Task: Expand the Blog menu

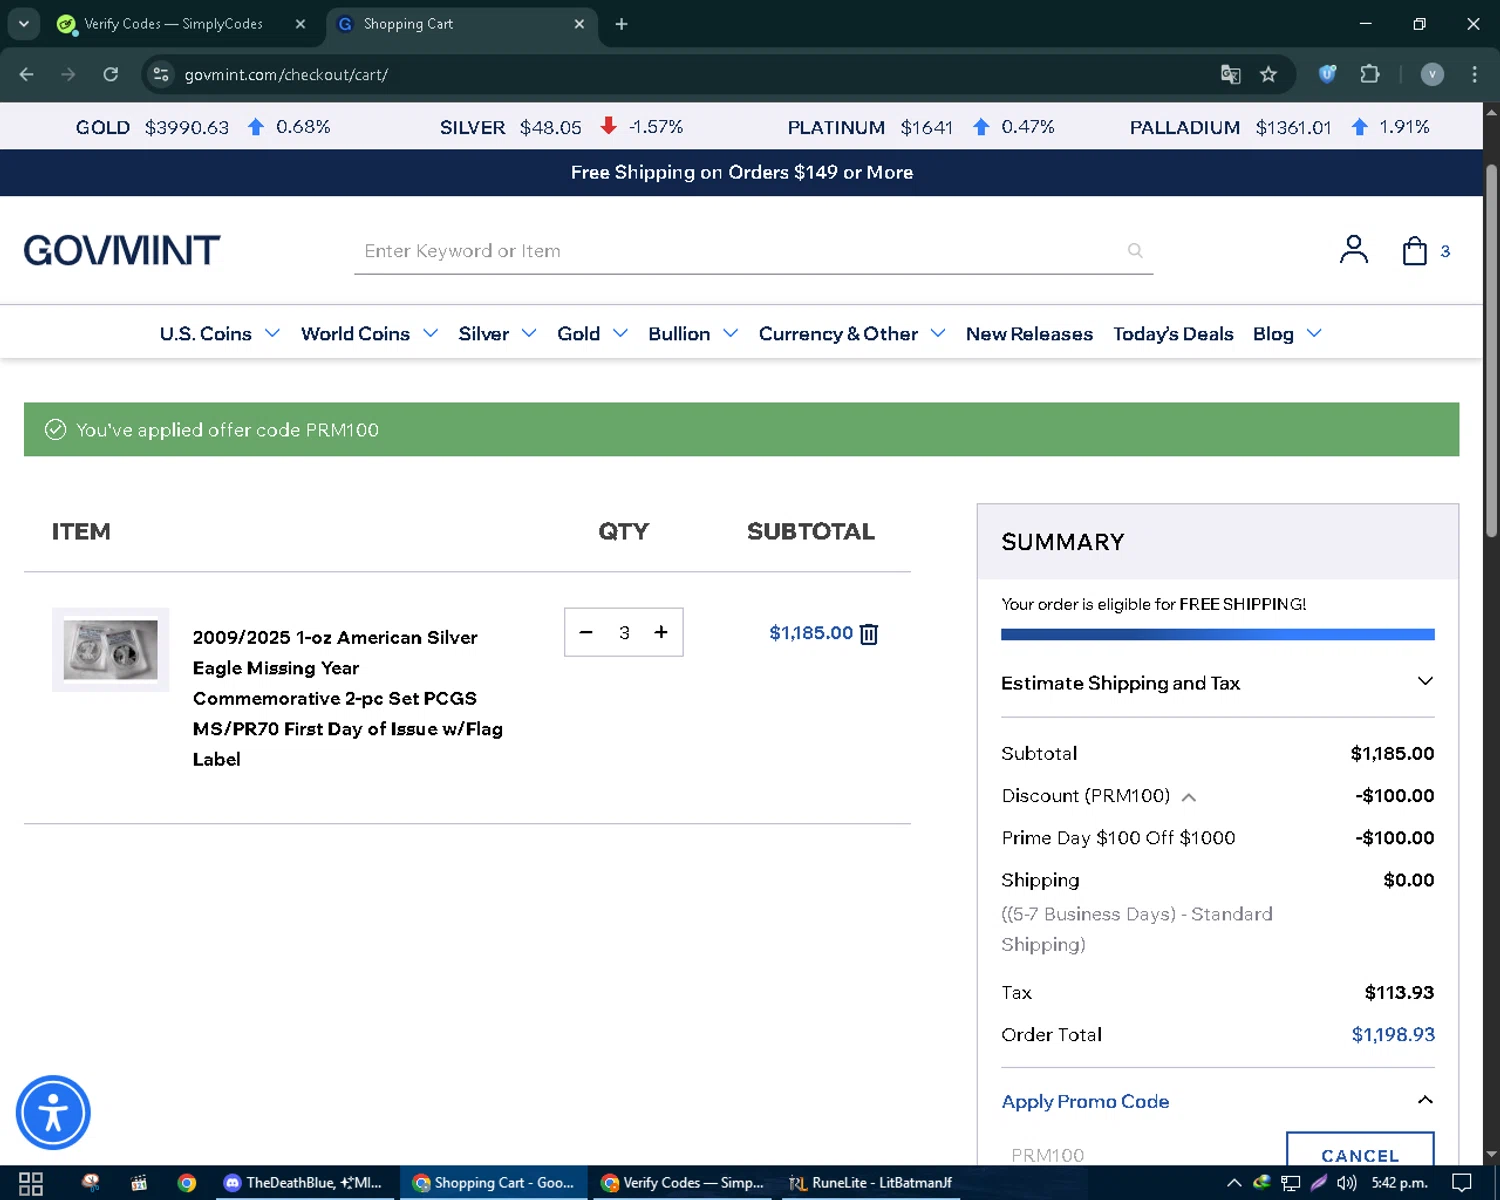Action: (1287, 334)
